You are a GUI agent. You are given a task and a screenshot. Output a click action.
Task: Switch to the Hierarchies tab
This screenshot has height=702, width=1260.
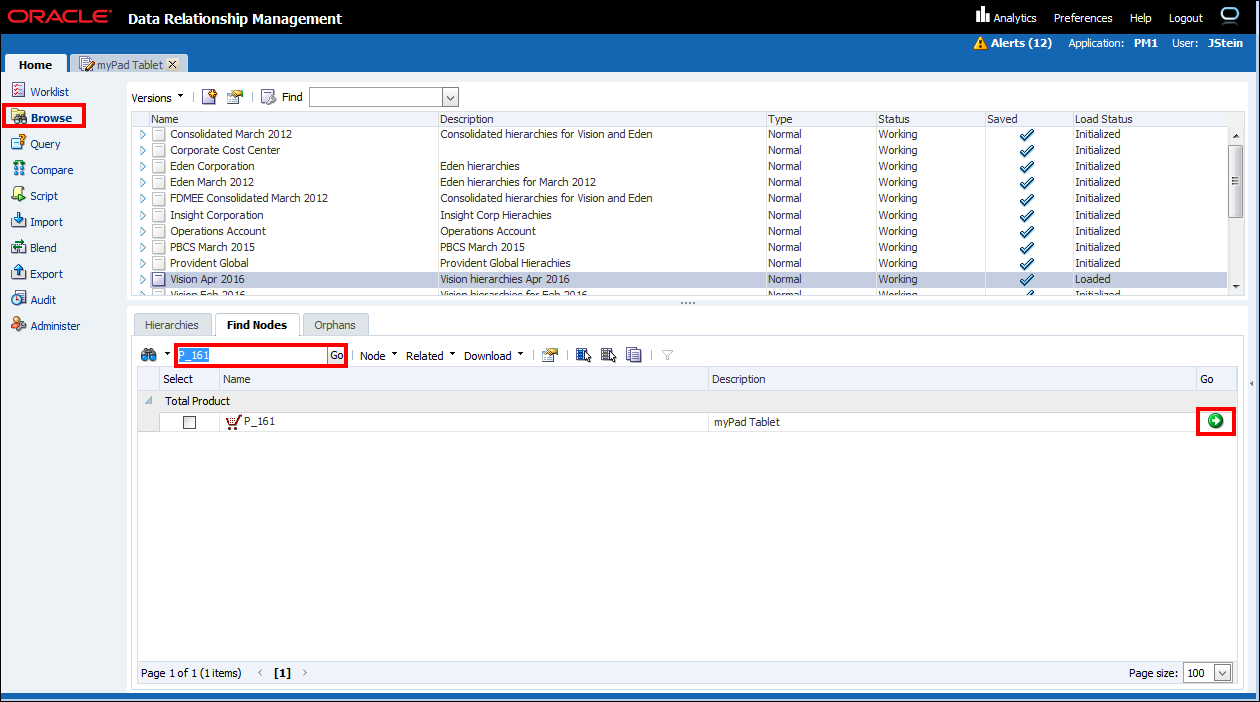171,325
